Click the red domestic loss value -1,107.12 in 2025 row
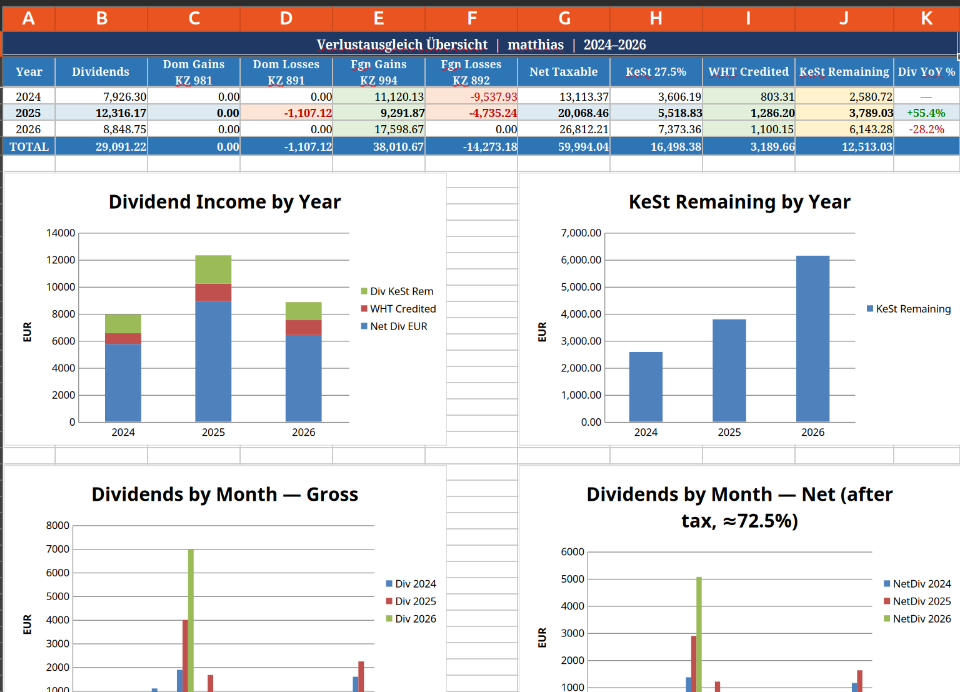The image size is (960, 692). 287,113
